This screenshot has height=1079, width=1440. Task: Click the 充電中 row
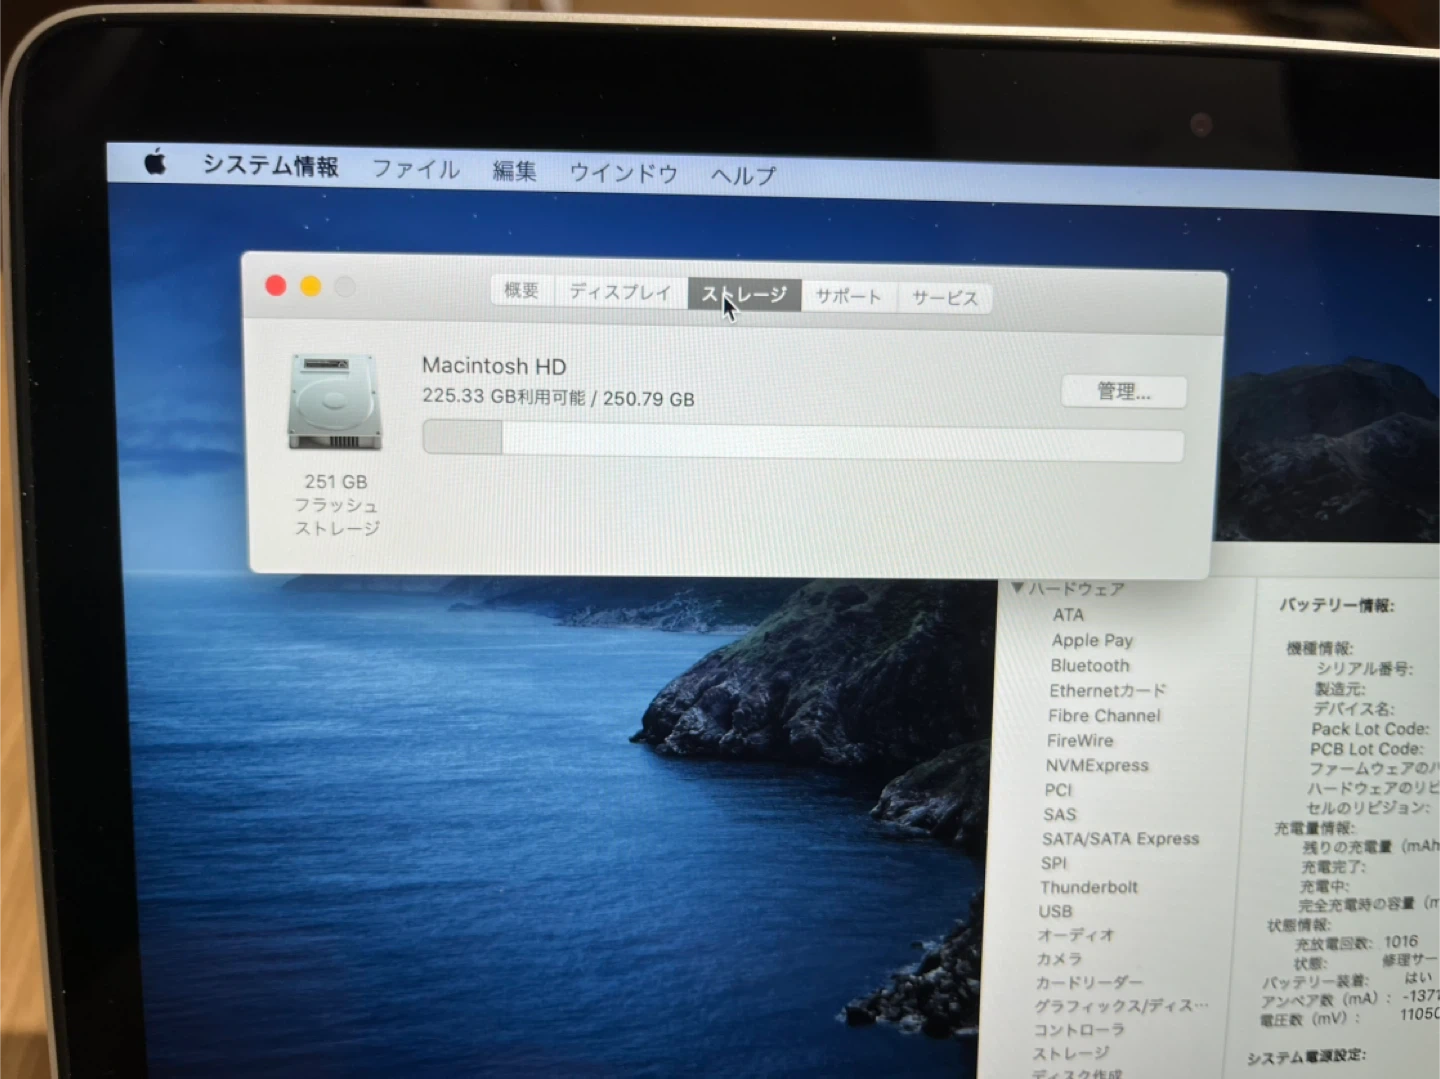click(1325, 886)
